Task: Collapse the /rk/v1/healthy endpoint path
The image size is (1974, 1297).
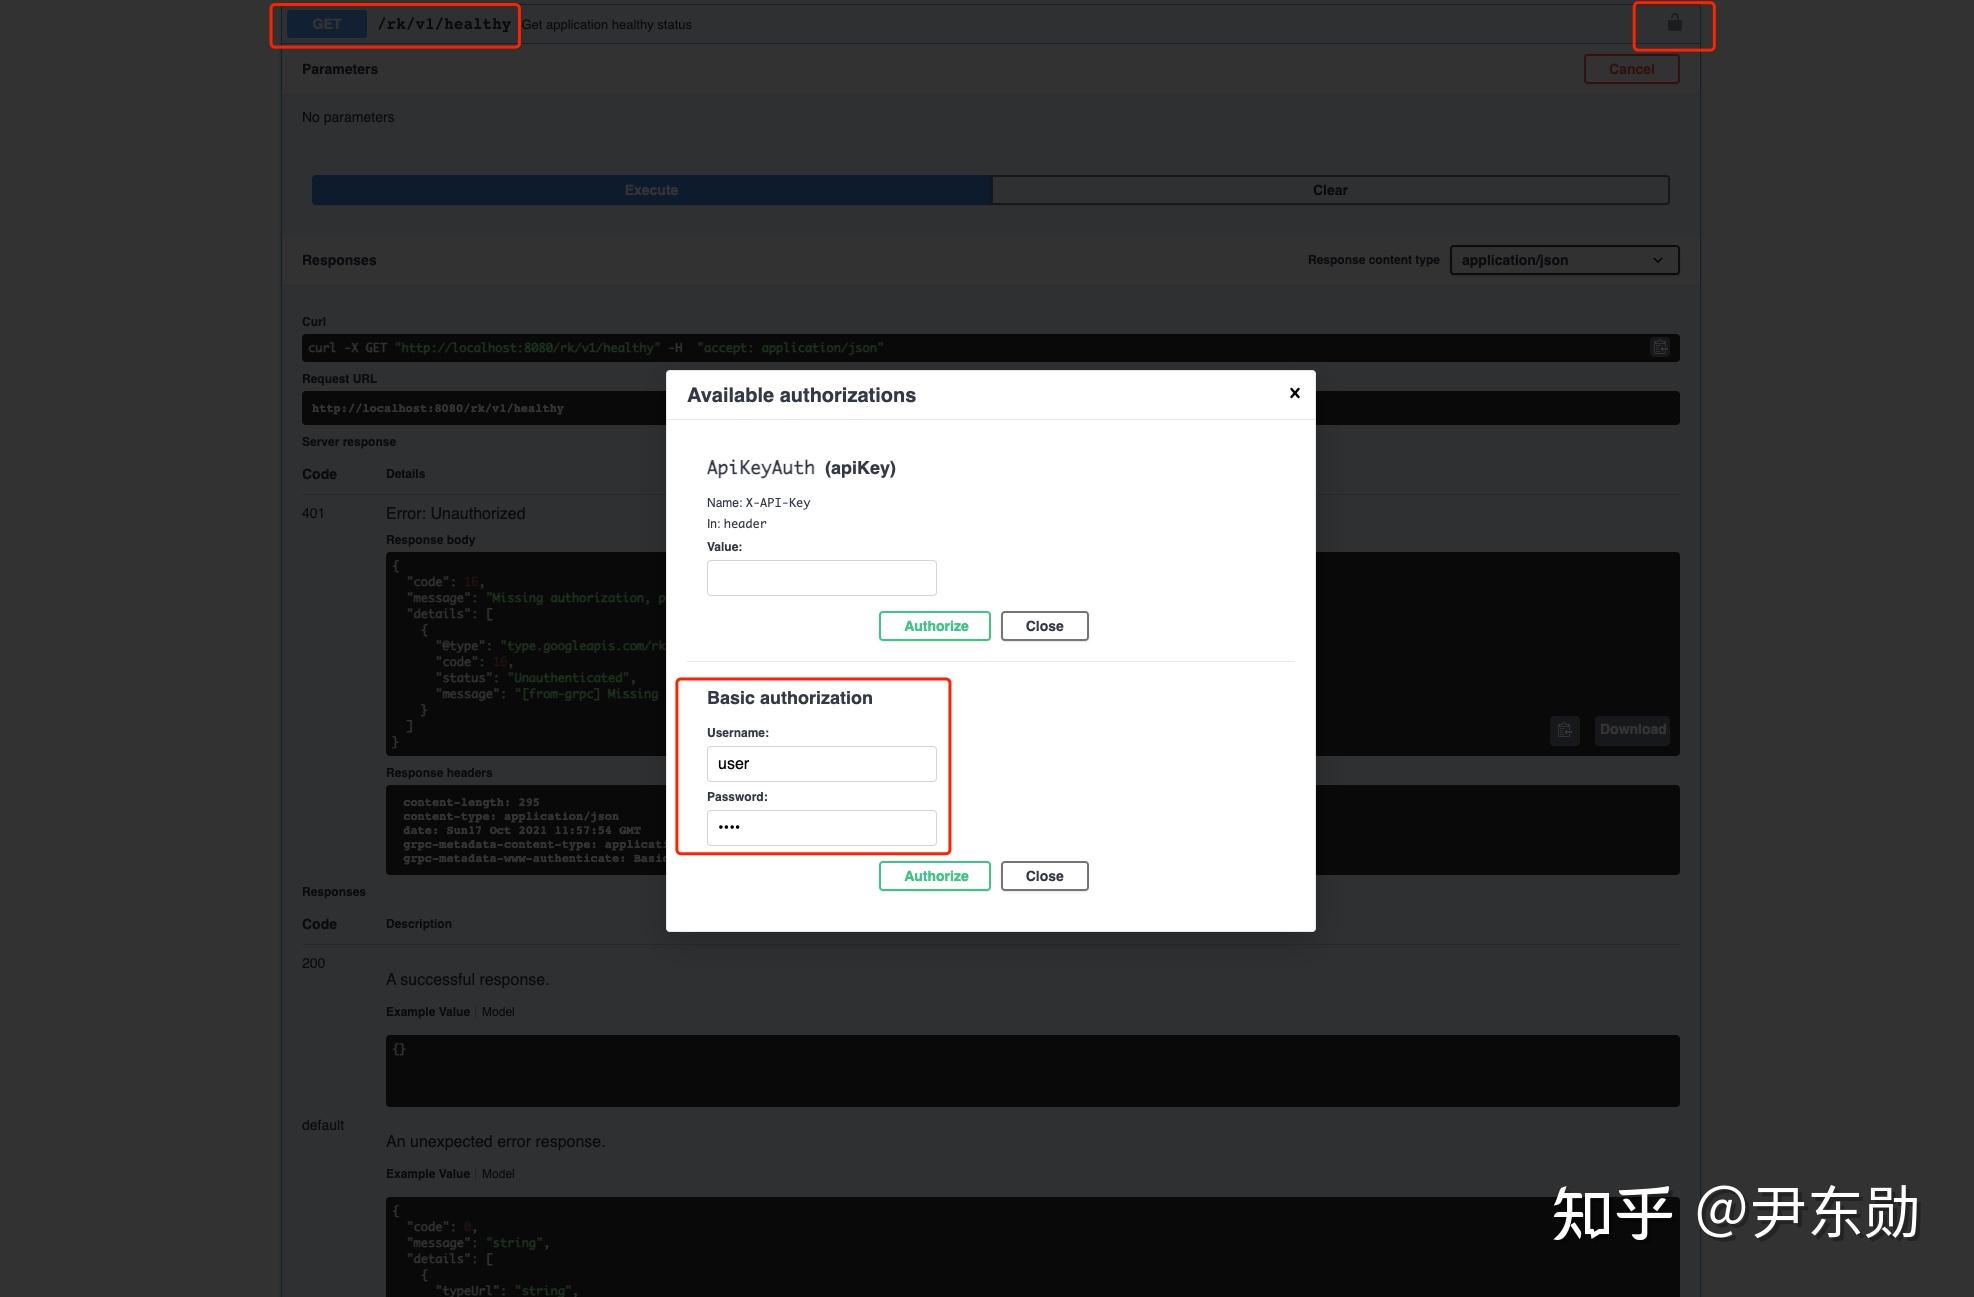Action: (x=444, y=24)
